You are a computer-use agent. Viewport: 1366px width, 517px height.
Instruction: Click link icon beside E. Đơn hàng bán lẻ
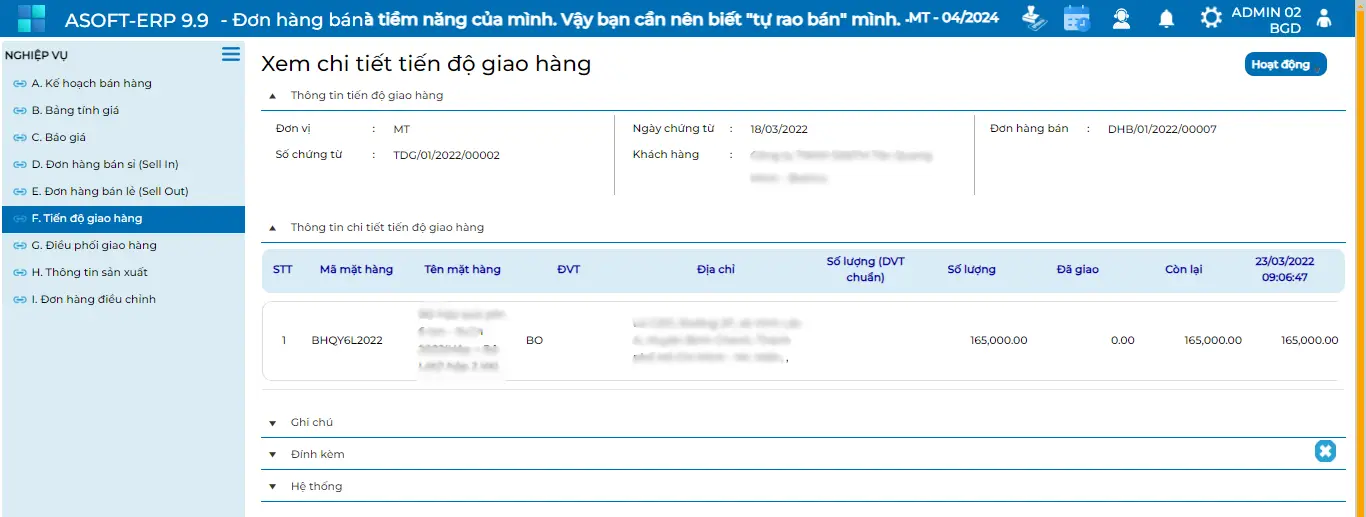point(19,192)
